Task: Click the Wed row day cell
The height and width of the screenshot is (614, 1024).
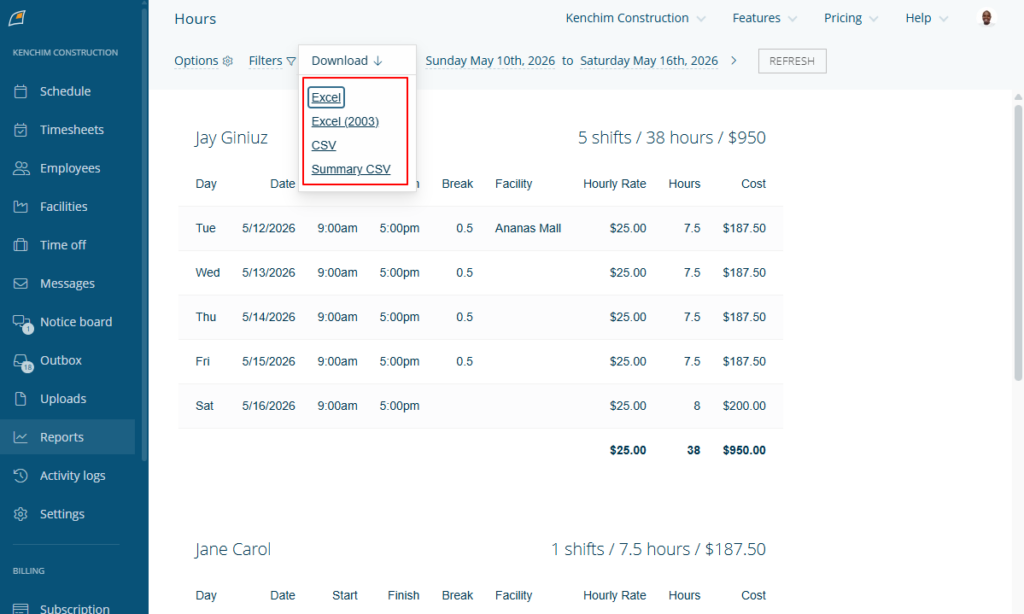Action: (x=208, y=273)
